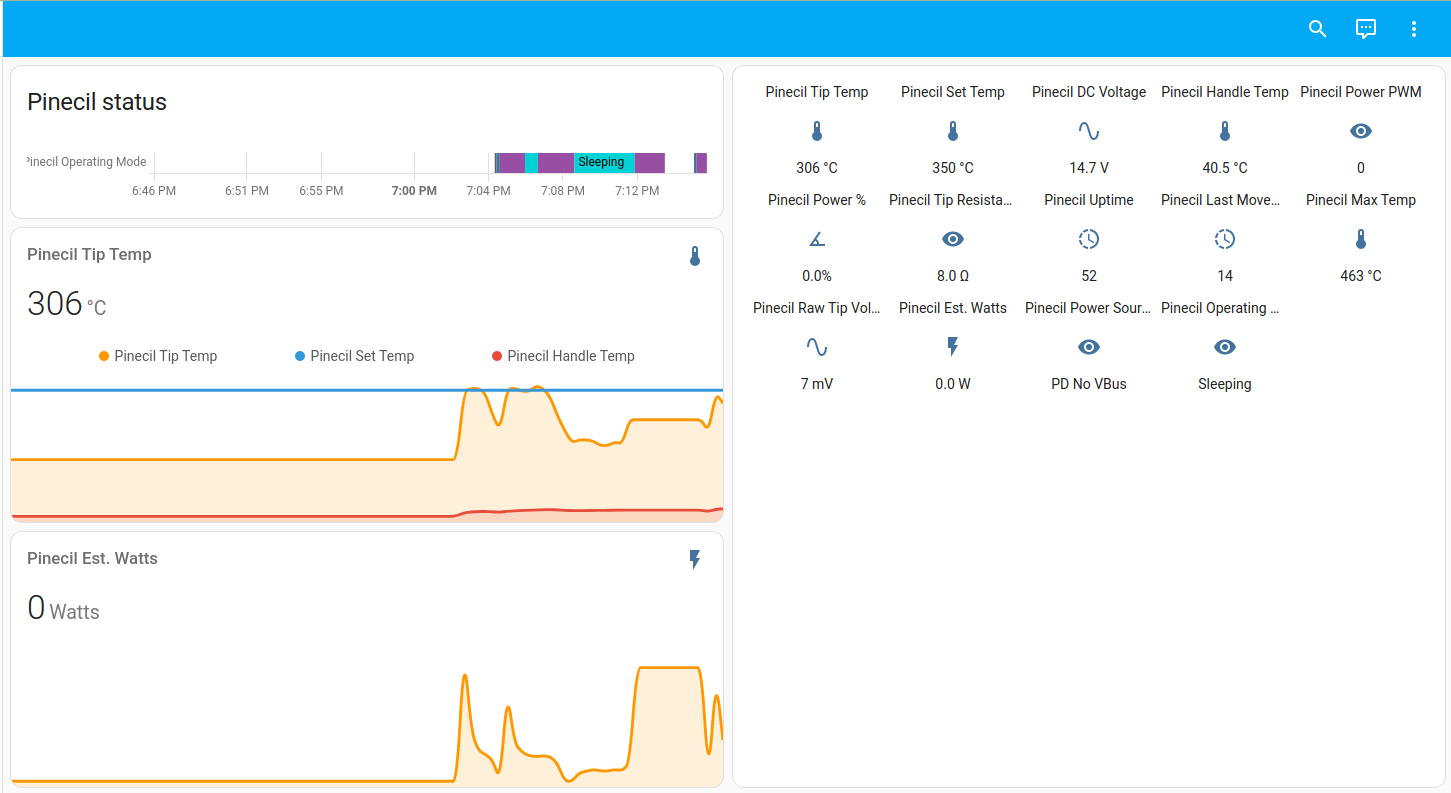The height and width of the screenshot is (793, 1451).
Task: Click the 350 °C set temp value
Action: pos(952,168)
